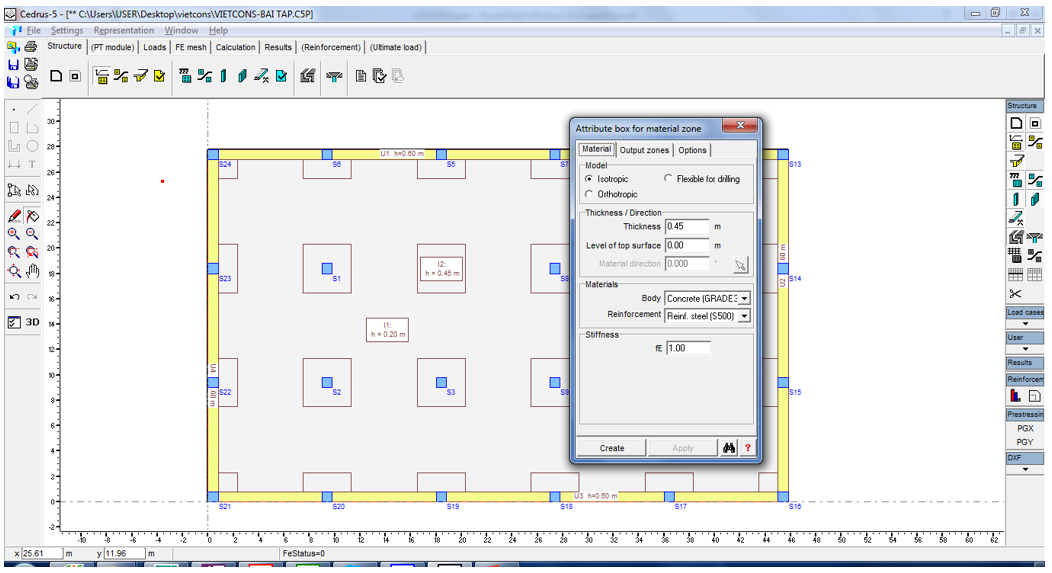Switch to 3D view
Screen dimensions: 1052x573
point(32,322)
